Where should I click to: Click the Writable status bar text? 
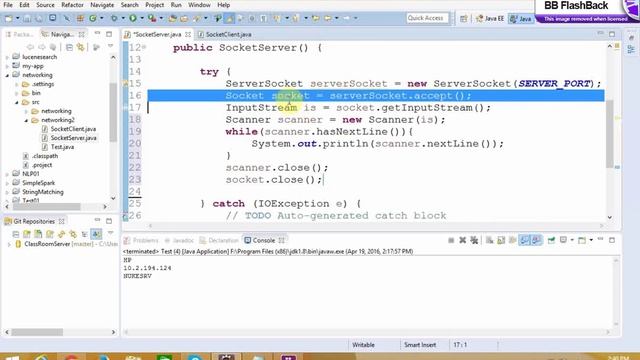click(363, 345)
